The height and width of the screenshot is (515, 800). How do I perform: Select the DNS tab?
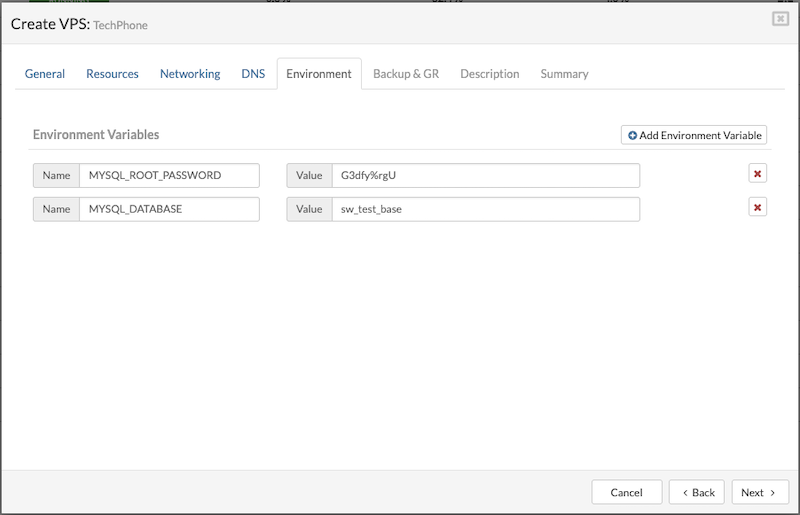(x=253, y=74)
